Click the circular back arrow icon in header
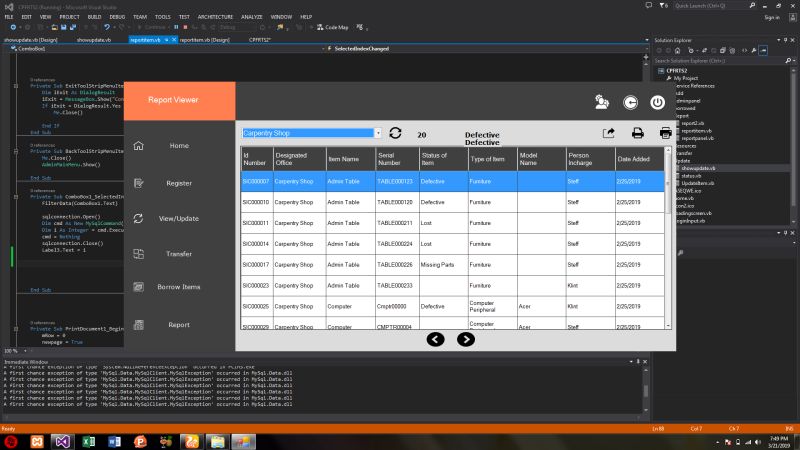800x450 pixels. click(x=631, y=103)
